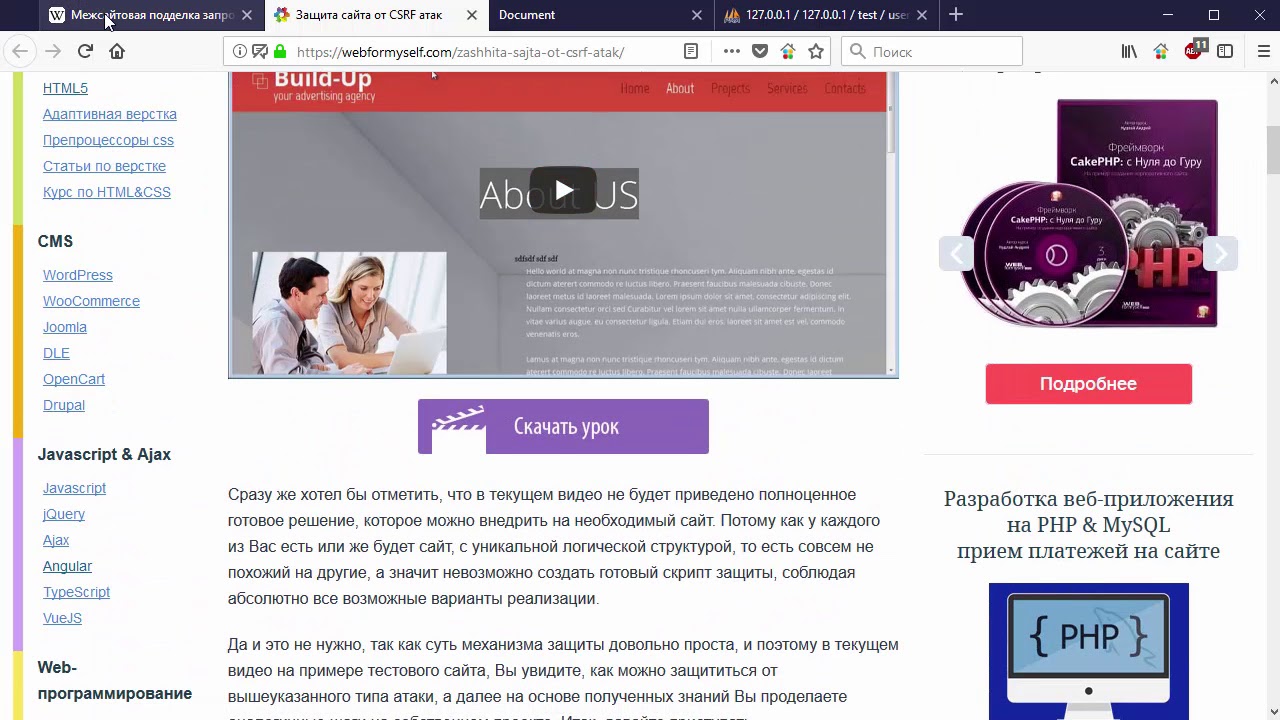Toggle the sidebars toolbar icon
Screen dimensions: 1280x720
pyautogui.click(x=1225, y=52)
